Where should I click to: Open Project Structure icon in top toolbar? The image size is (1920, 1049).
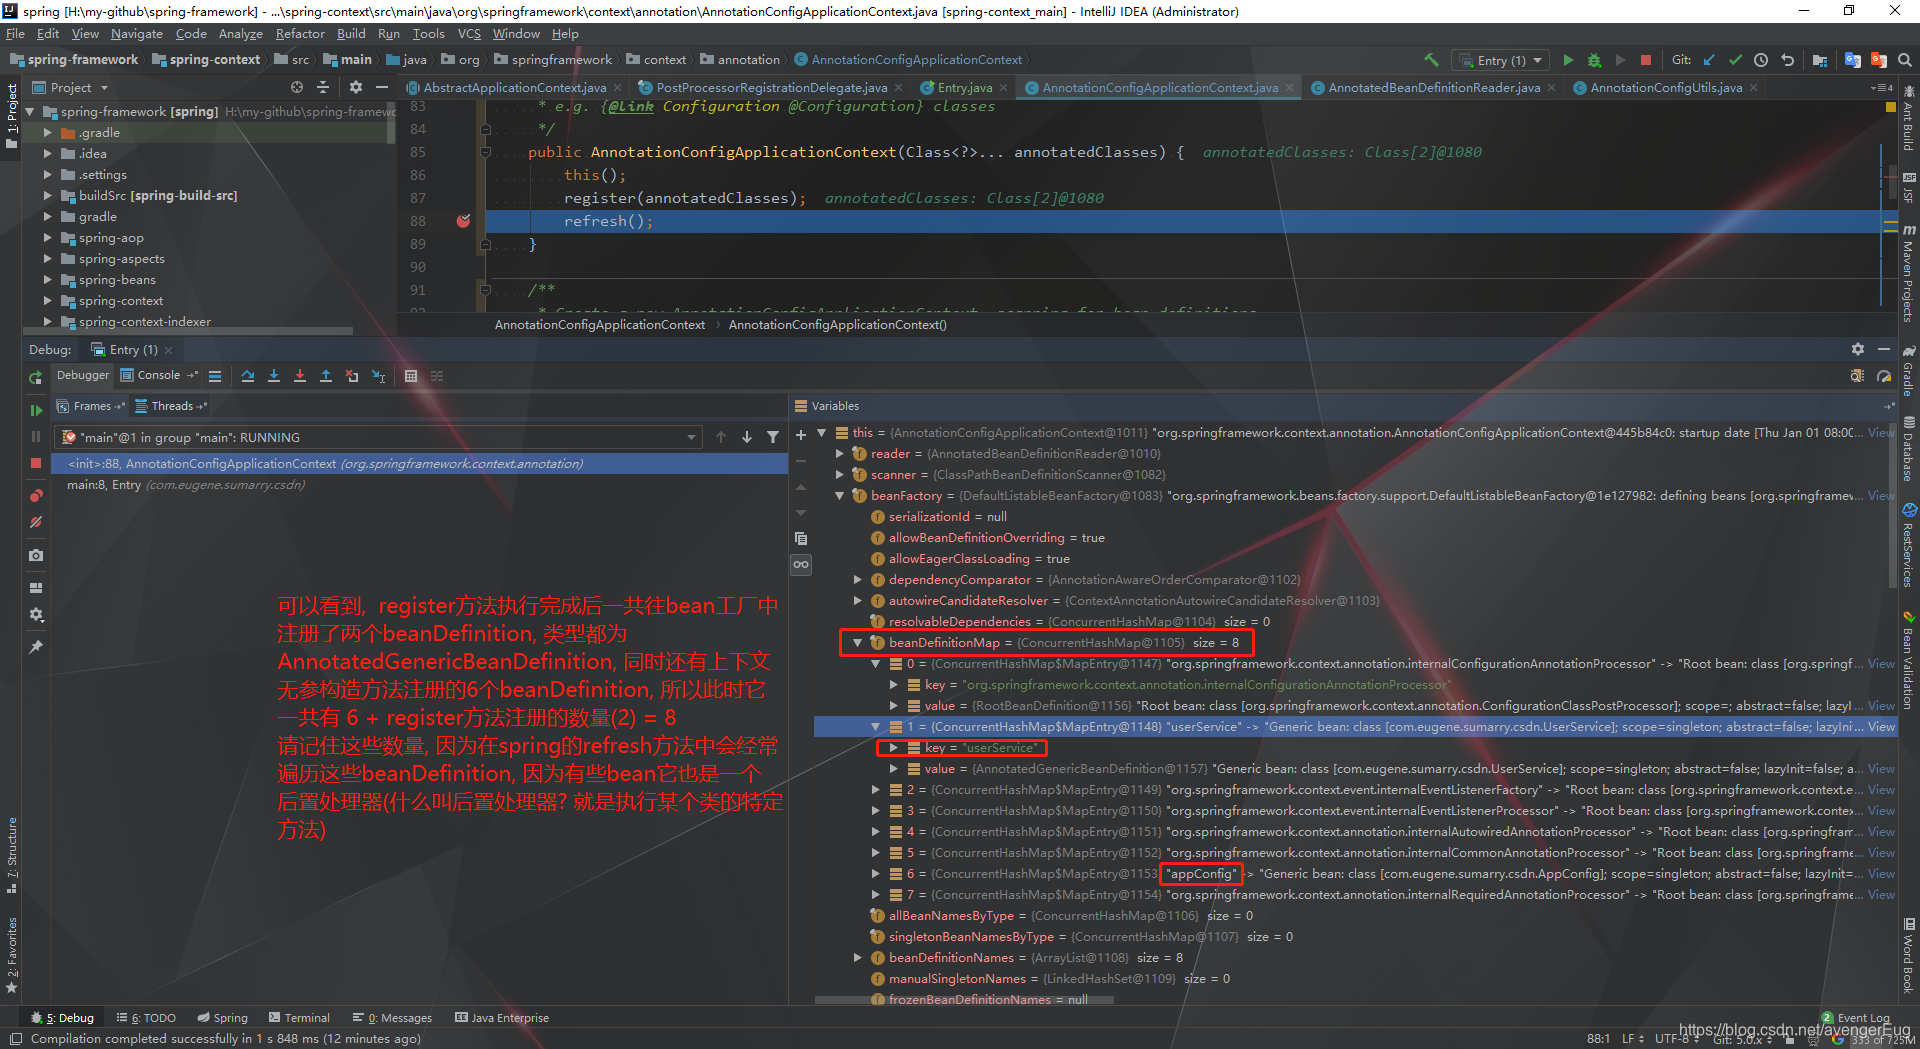pyautogui.click(x=1819, y=60)
